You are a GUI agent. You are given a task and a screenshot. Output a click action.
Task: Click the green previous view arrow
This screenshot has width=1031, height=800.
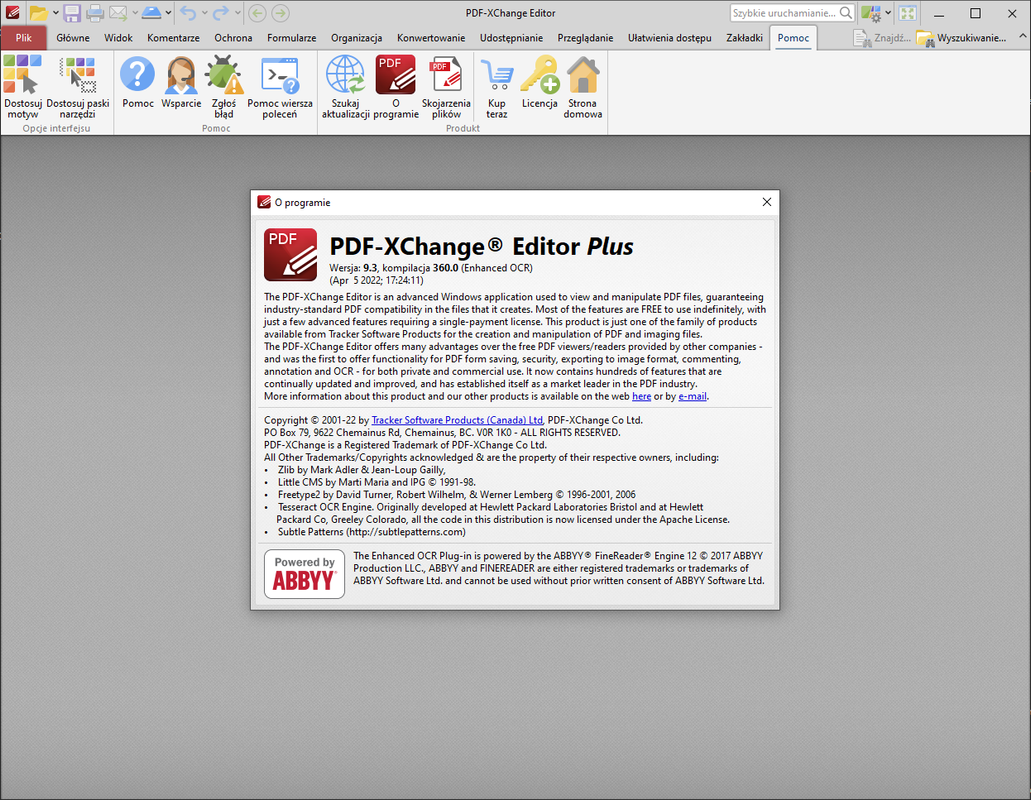coord(257,12)
